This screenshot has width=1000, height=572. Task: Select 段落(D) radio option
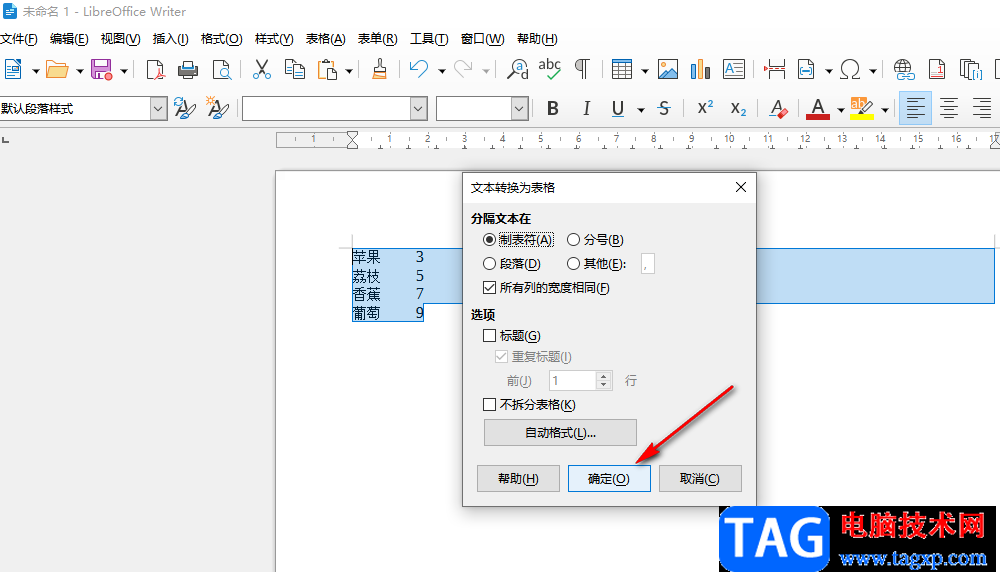click(511, 263)
